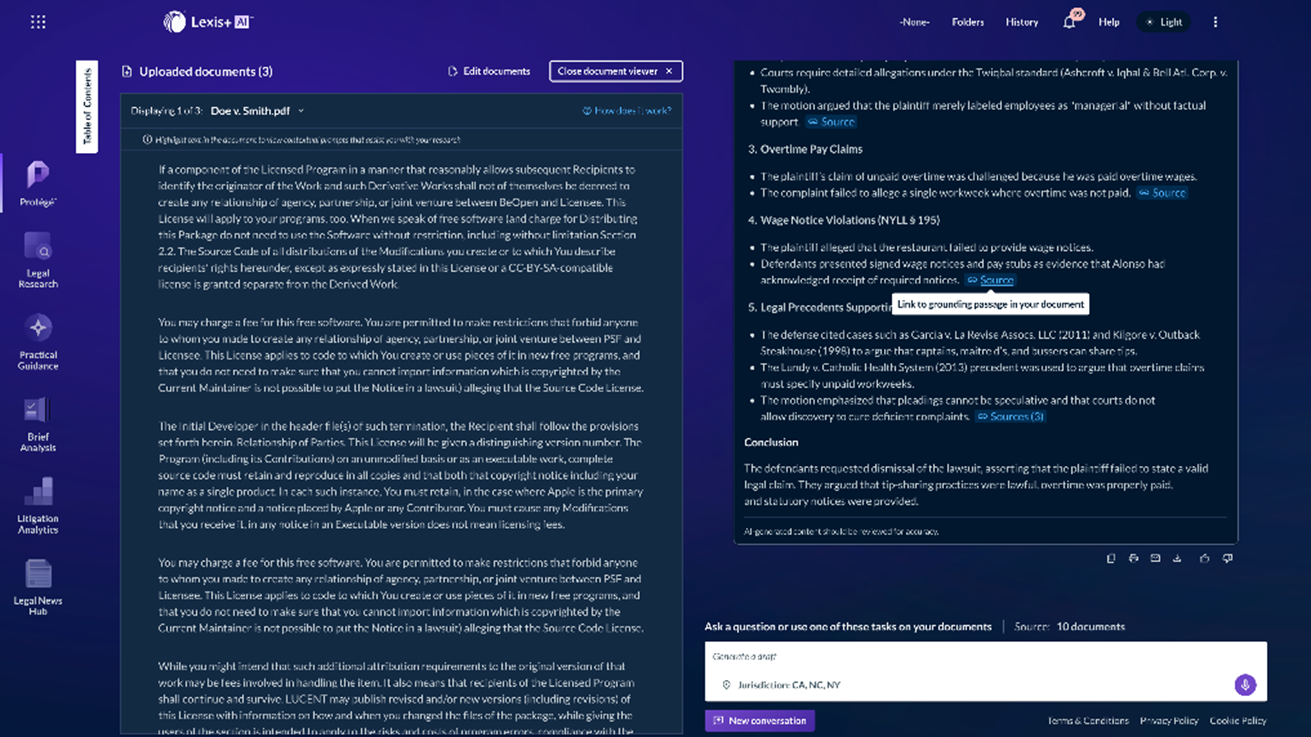The image size is (1311, 737).
Task: Copy the response with the copy icon
Action: 1111,559
